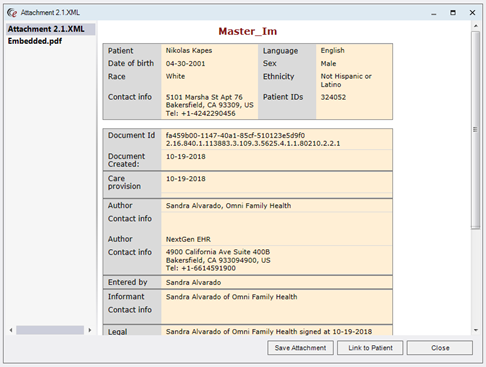The image size is (486, 367).
Task: Click the Master_Im document heading
Action: (248, 31)
